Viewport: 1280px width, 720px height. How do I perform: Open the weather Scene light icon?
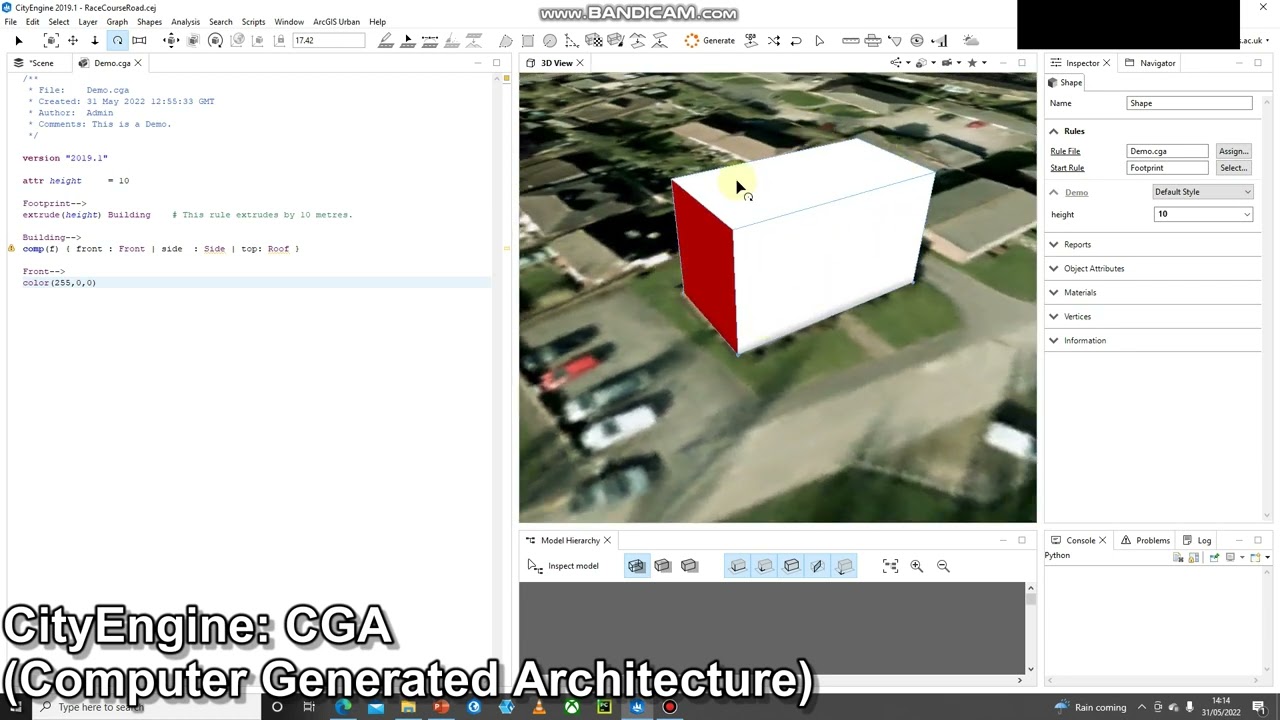point(970,40)
